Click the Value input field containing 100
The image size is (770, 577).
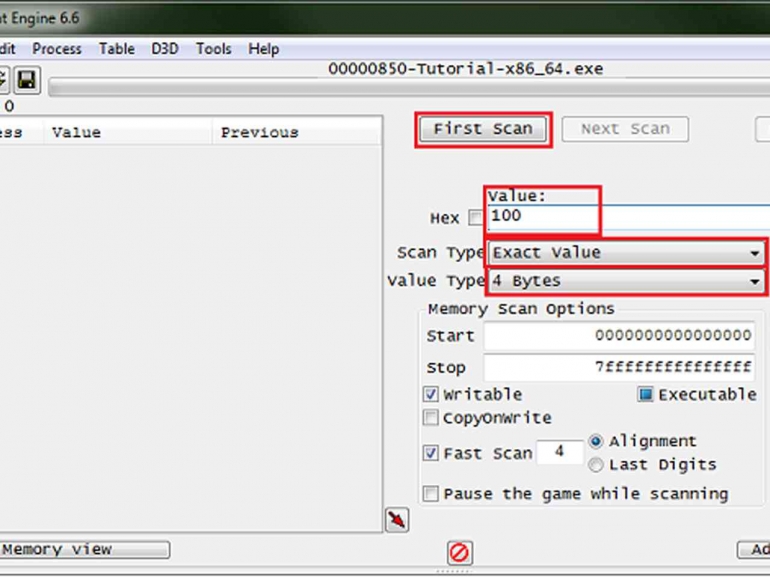629,217
